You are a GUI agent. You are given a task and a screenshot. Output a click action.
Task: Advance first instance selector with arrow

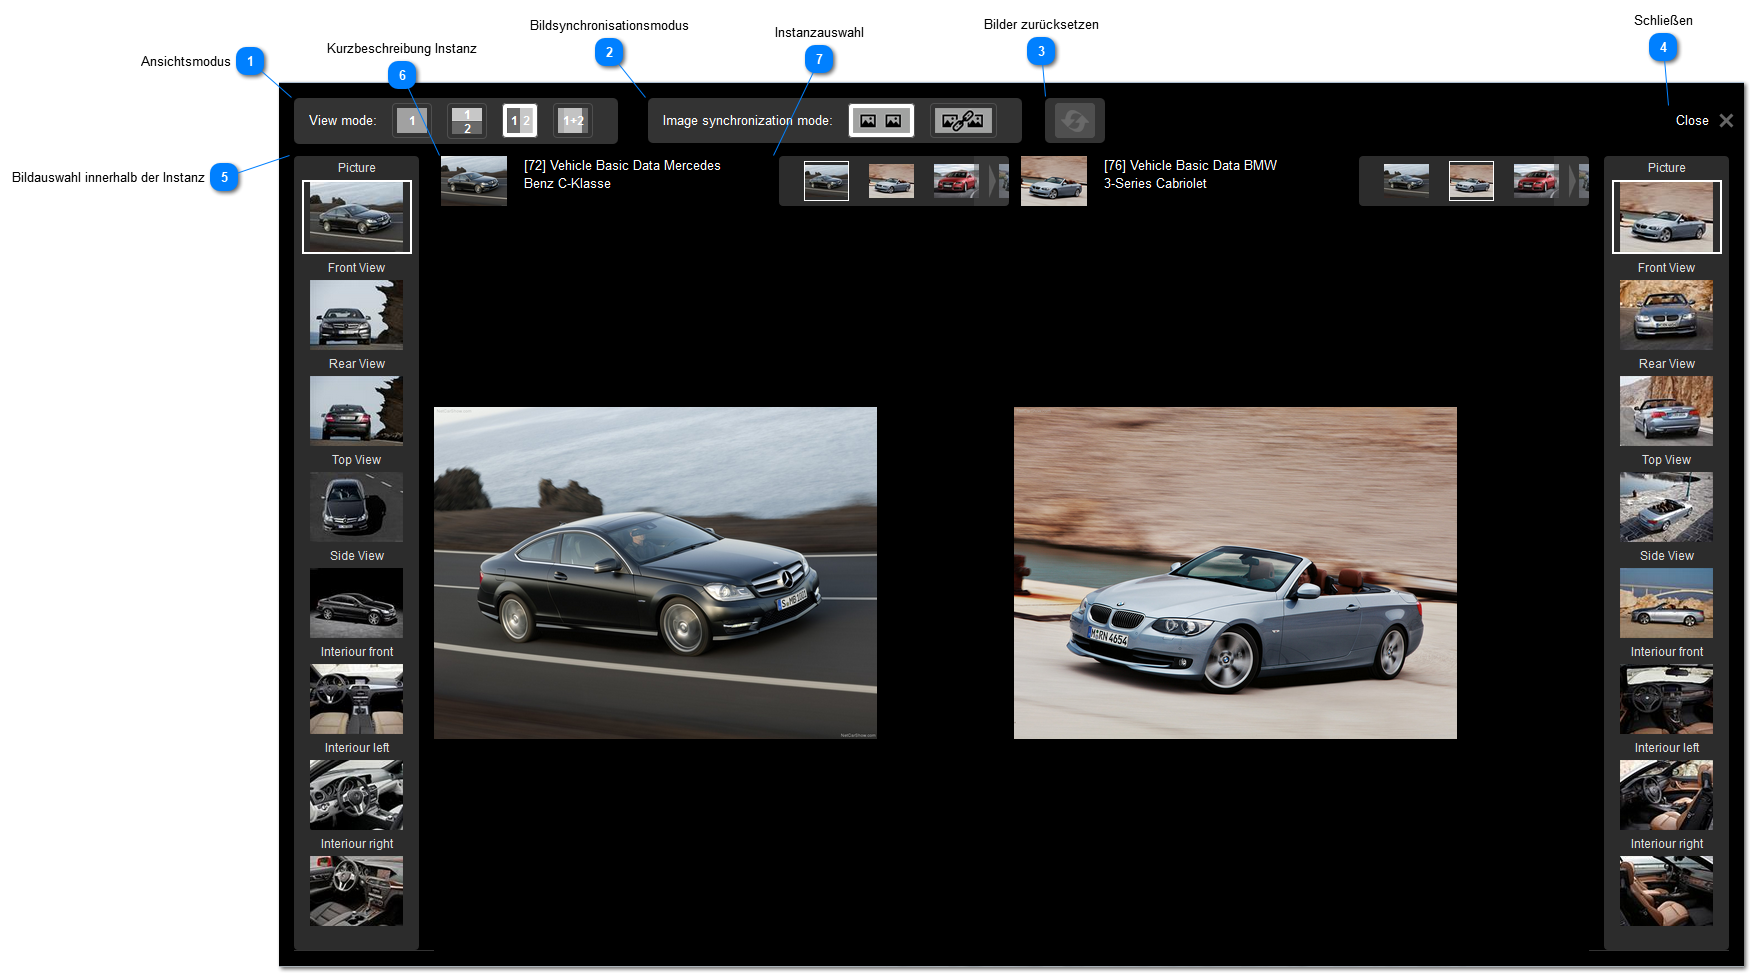coord(993,181)
